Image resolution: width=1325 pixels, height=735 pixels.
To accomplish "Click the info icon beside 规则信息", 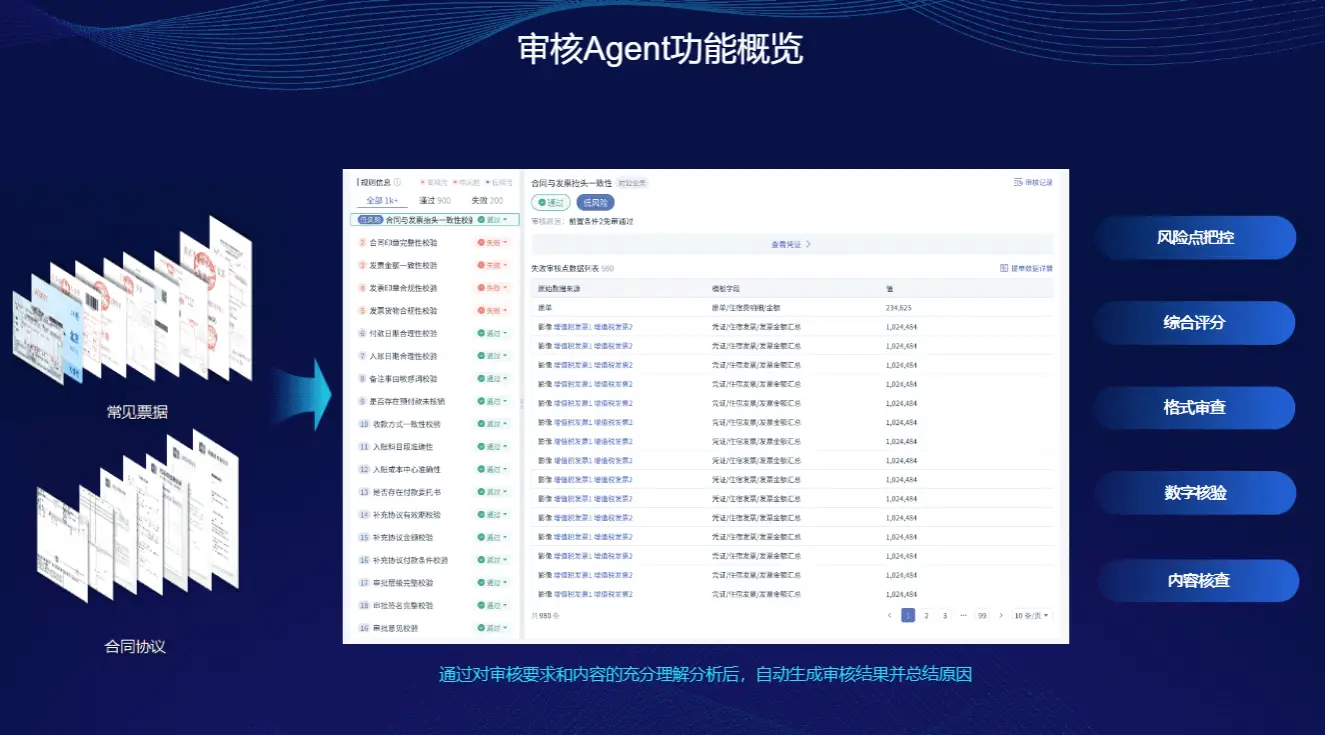I will 398,183.
